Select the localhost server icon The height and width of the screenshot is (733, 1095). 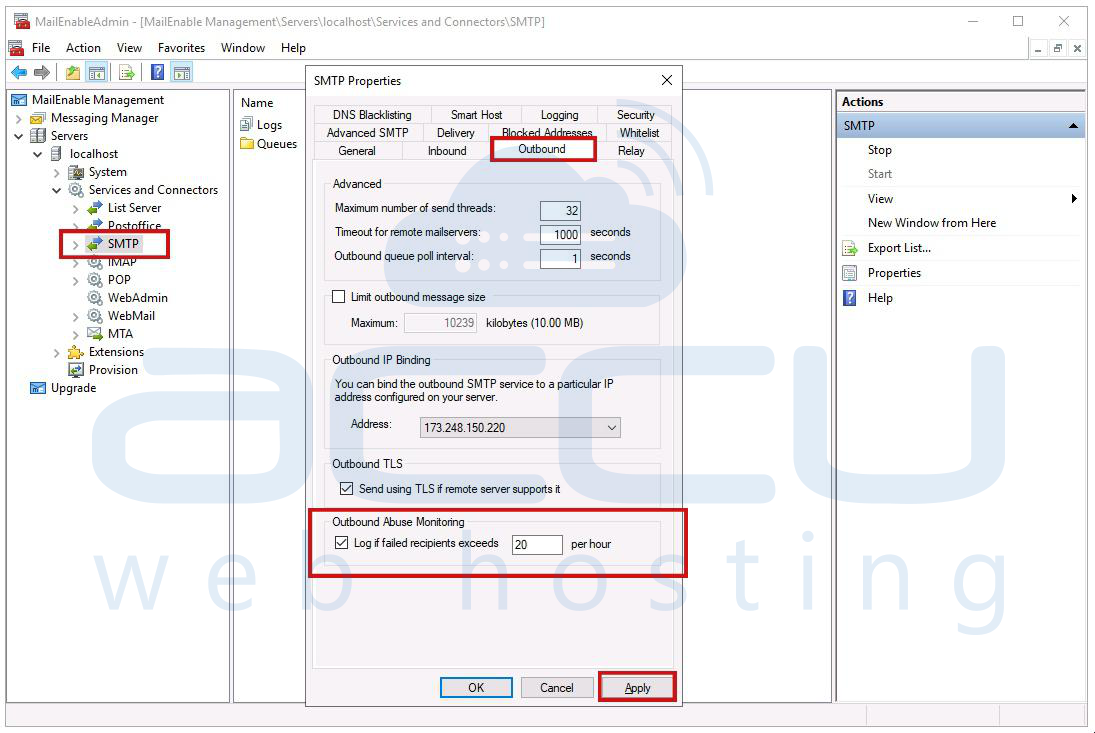tap(57, 154)
